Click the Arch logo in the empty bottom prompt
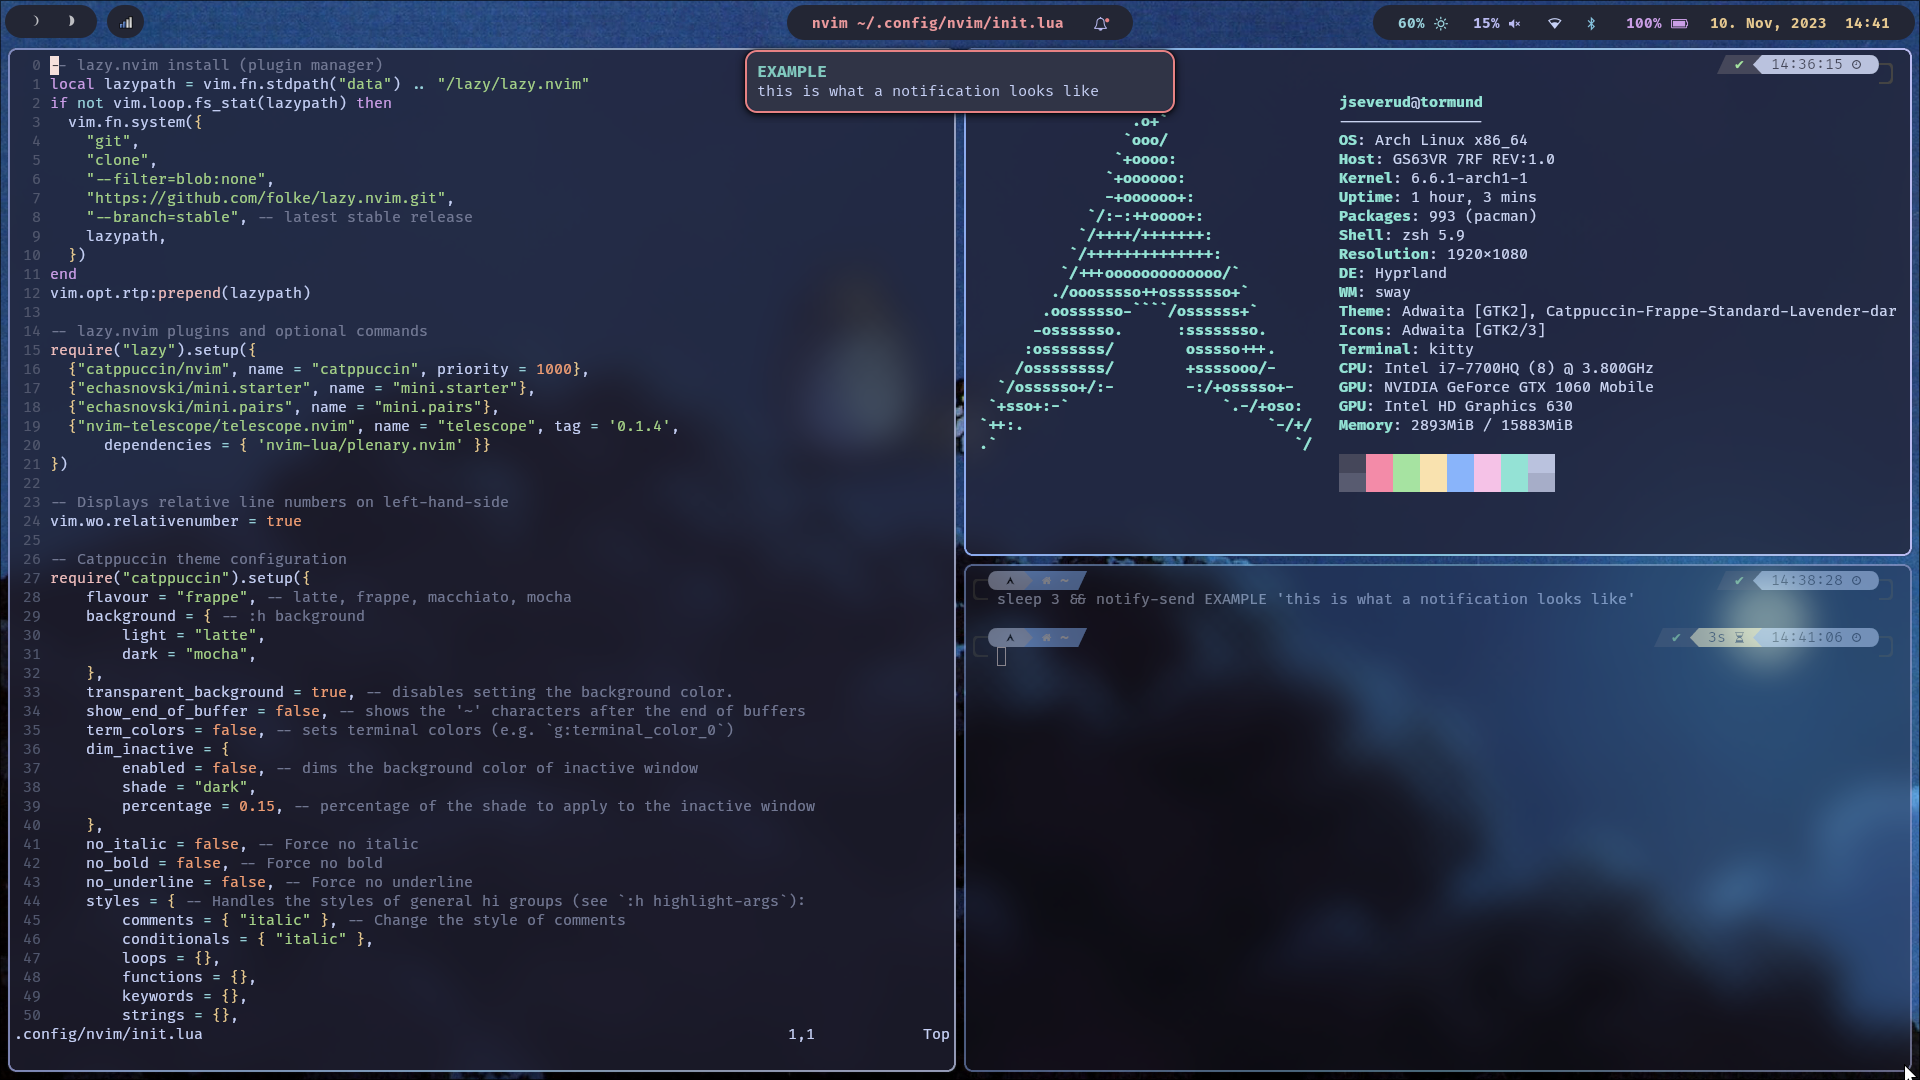This screenshot has height=1080, width=1920. tap(1010, 638)
